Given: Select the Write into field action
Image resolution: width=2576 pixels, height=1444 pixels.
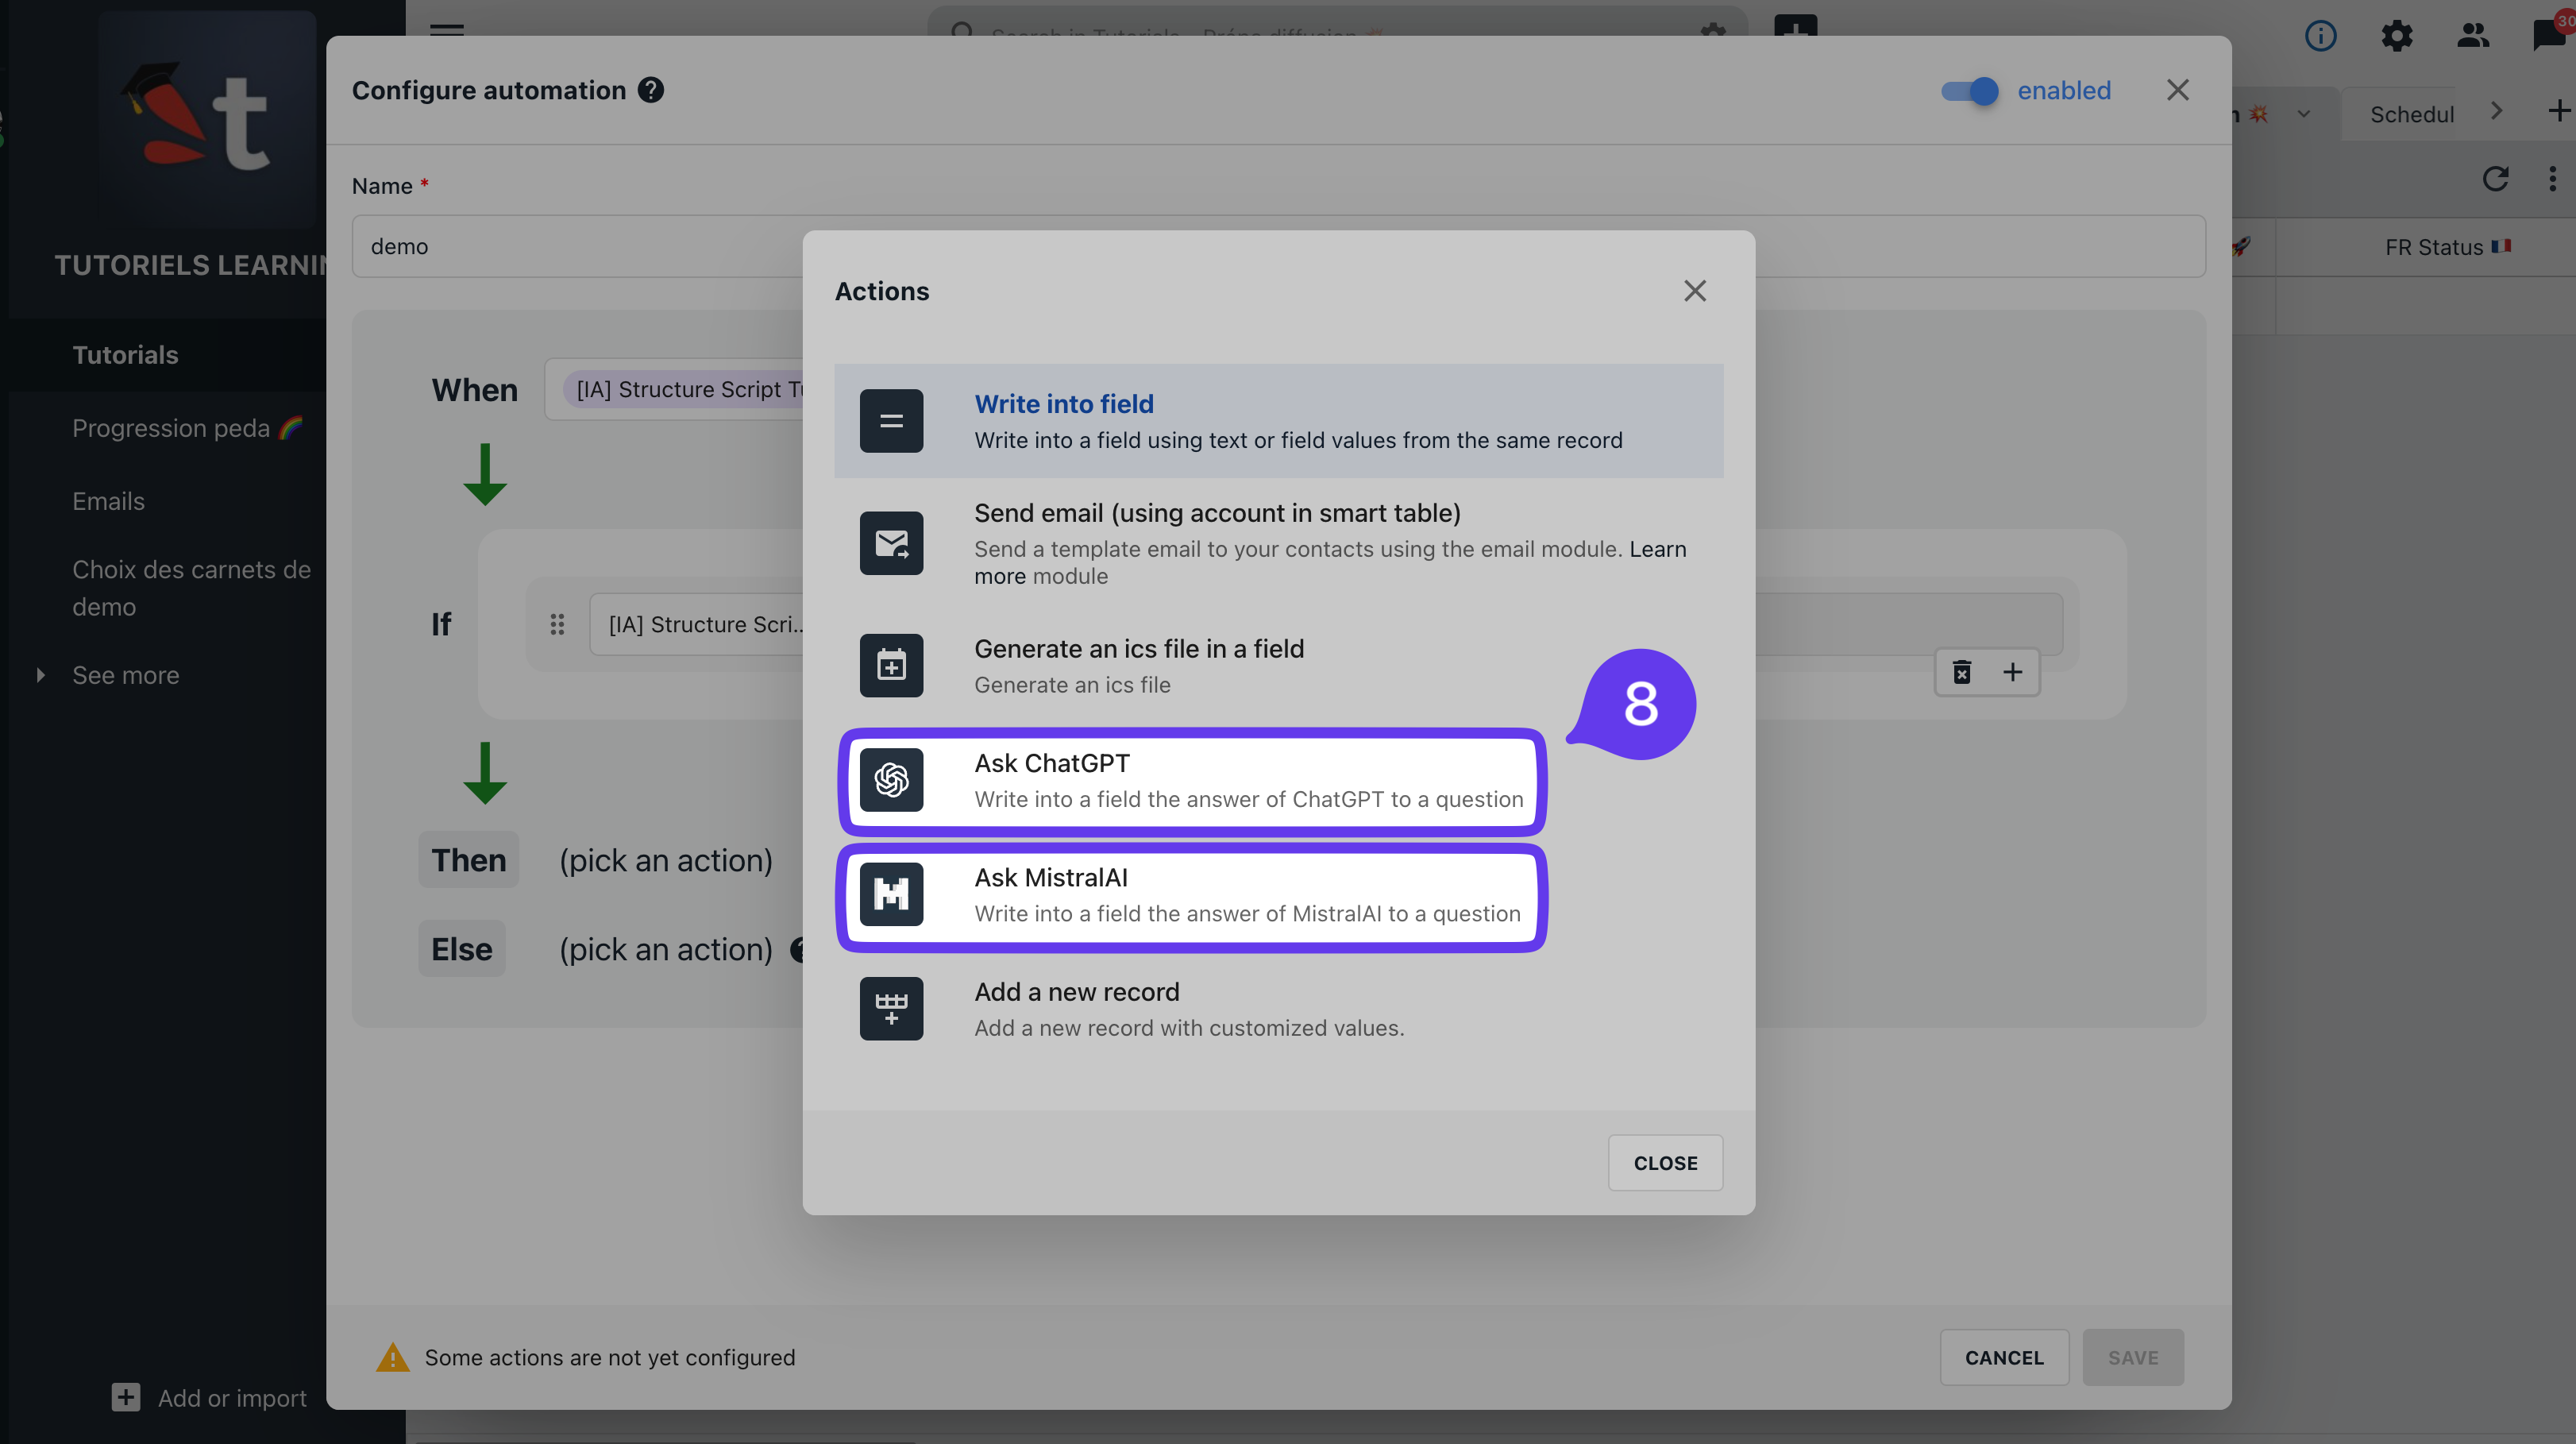Looking at the screenshot, I should point(1278,421).
